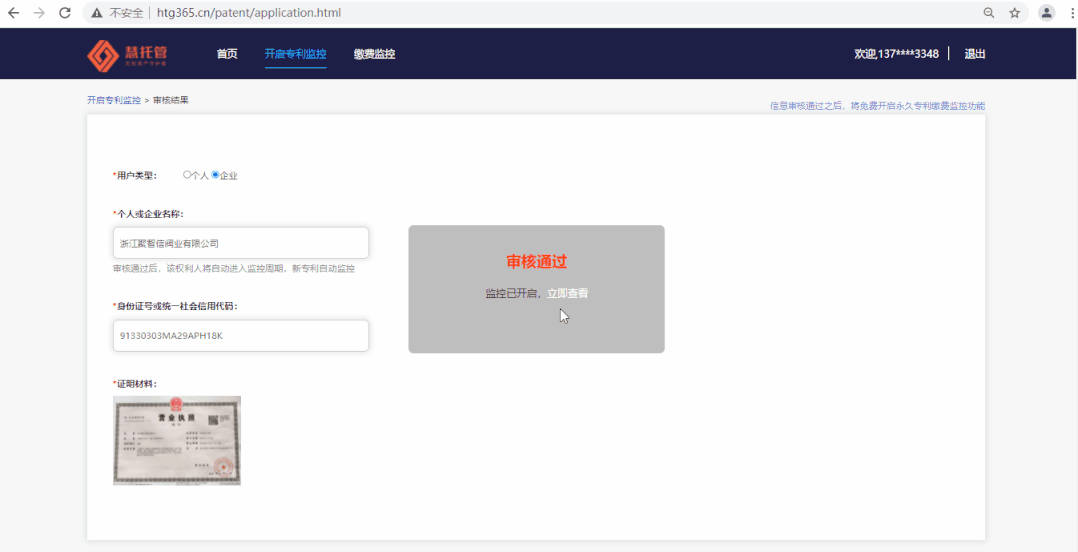Click the browser back arrow
Viewport: 1078px width, 552px height.
(x=14, y=13)
